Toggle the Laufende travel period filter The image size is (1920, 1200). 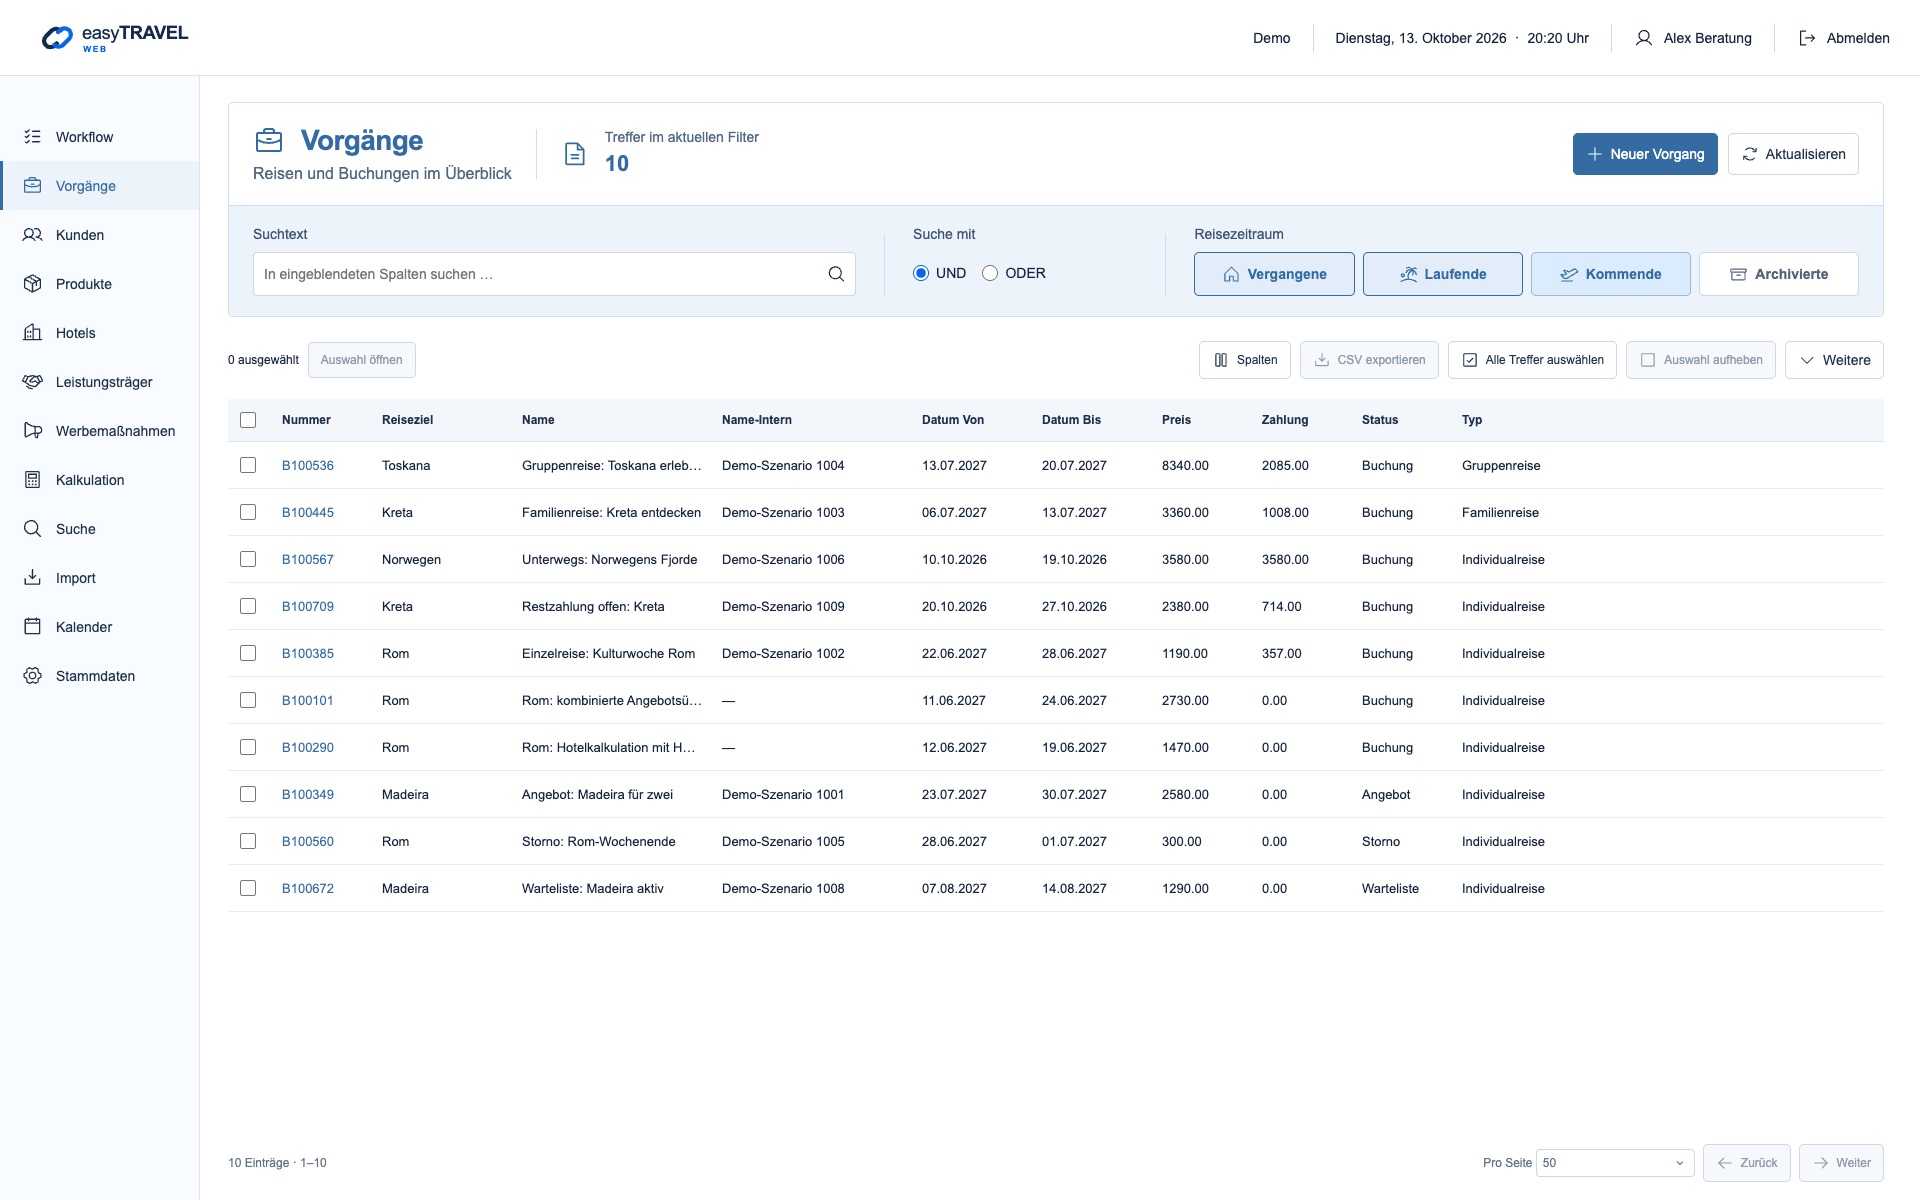tap(1443, 274)
